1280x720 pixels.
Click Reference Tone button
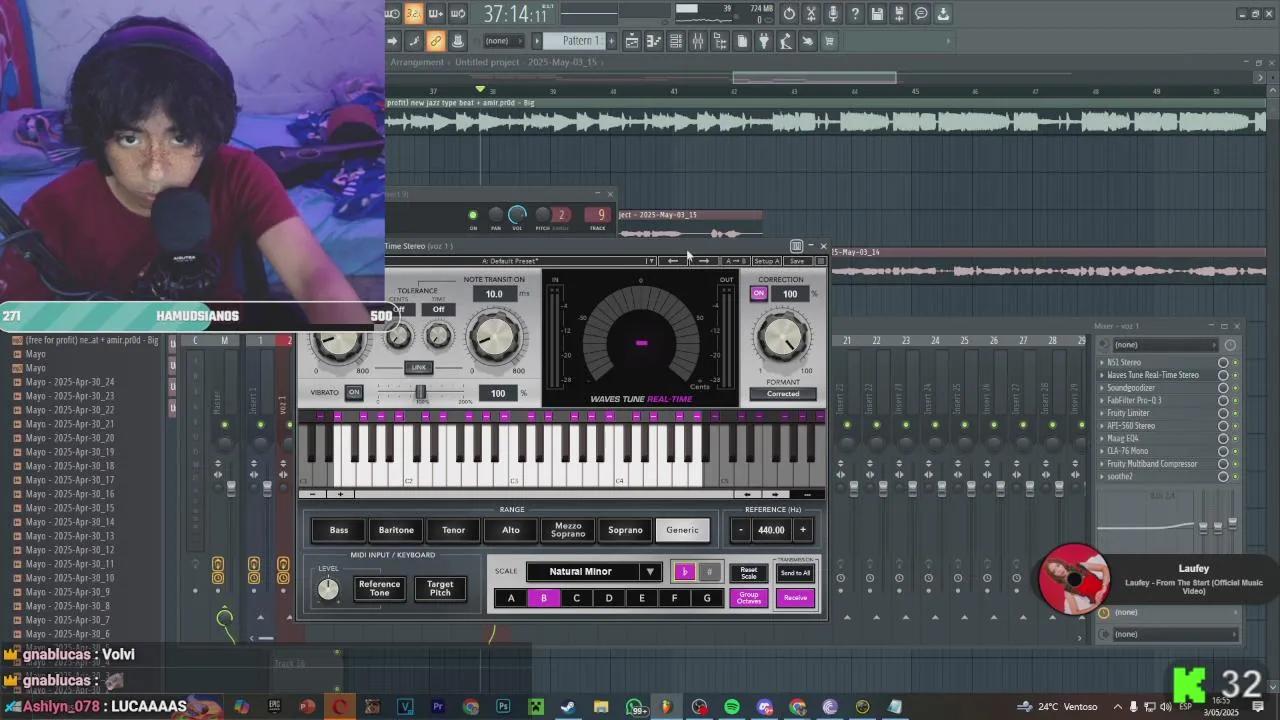pyautogui.click(x=379, y=588)
